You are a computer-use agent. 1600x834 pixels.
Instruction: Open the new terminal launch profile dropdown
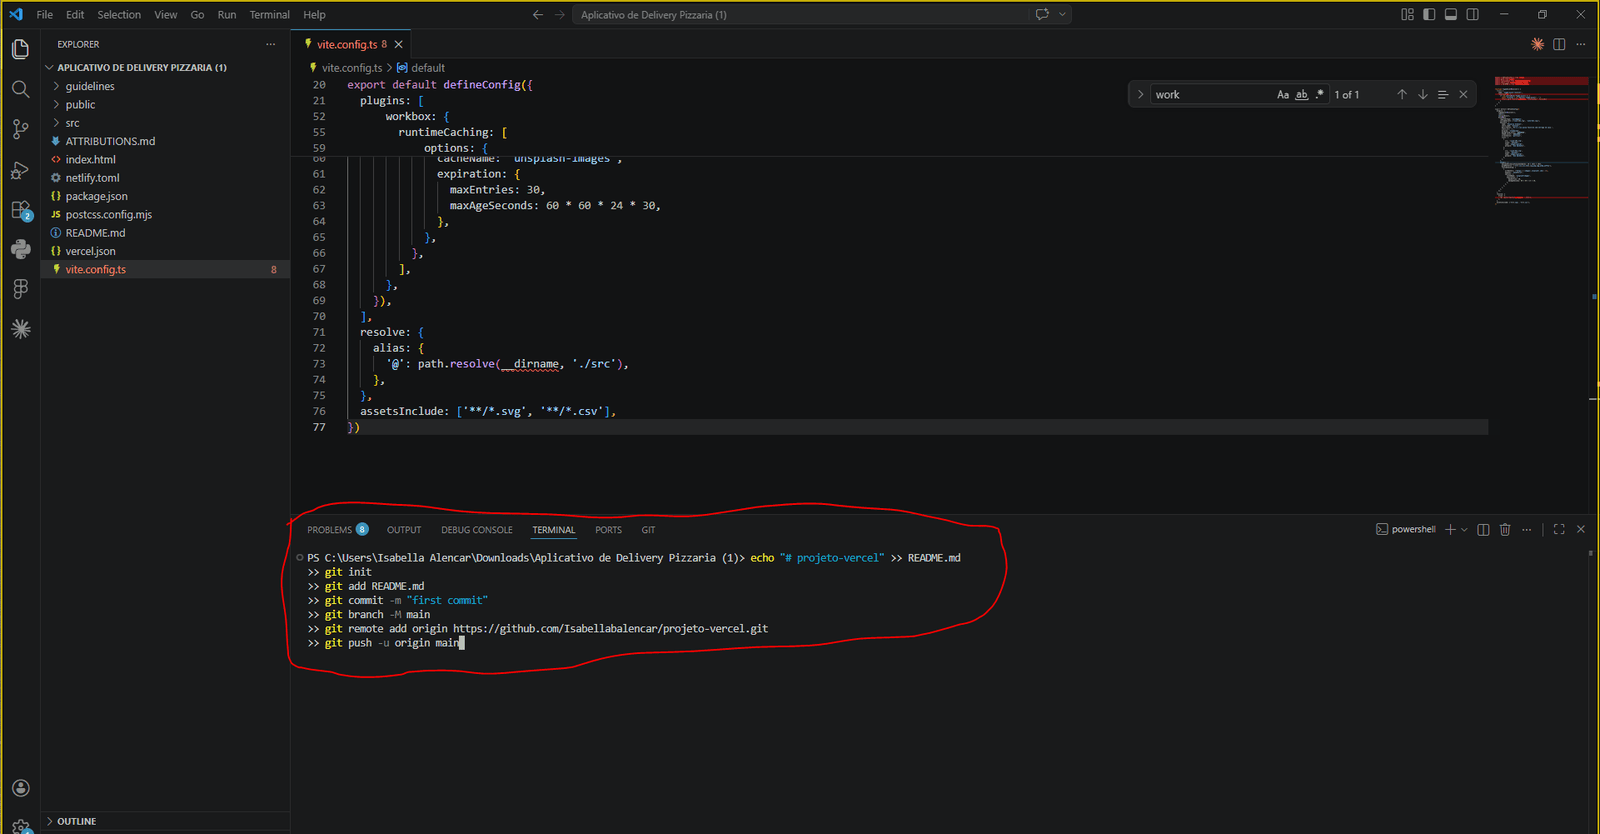(x=1465, y=530)
